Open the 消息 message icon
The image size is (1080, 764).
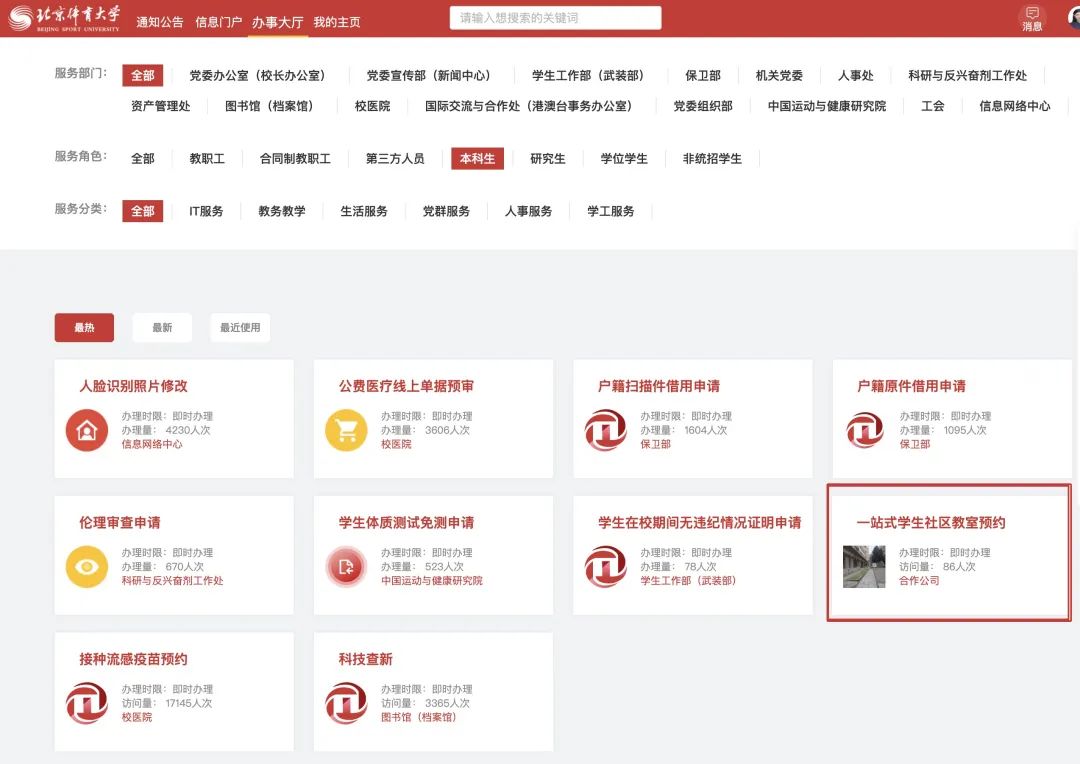click(x=1032, y=17)
